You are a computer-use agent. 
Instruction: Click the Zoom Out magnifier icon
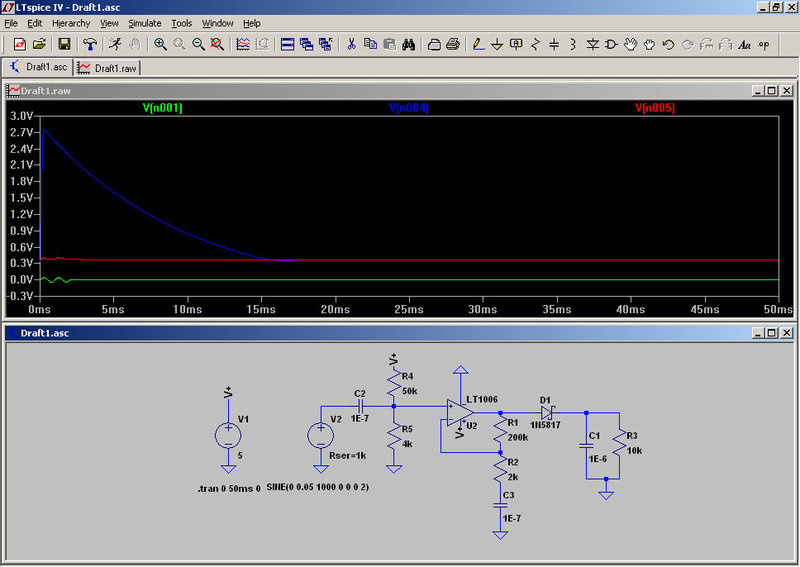(198, 44)
